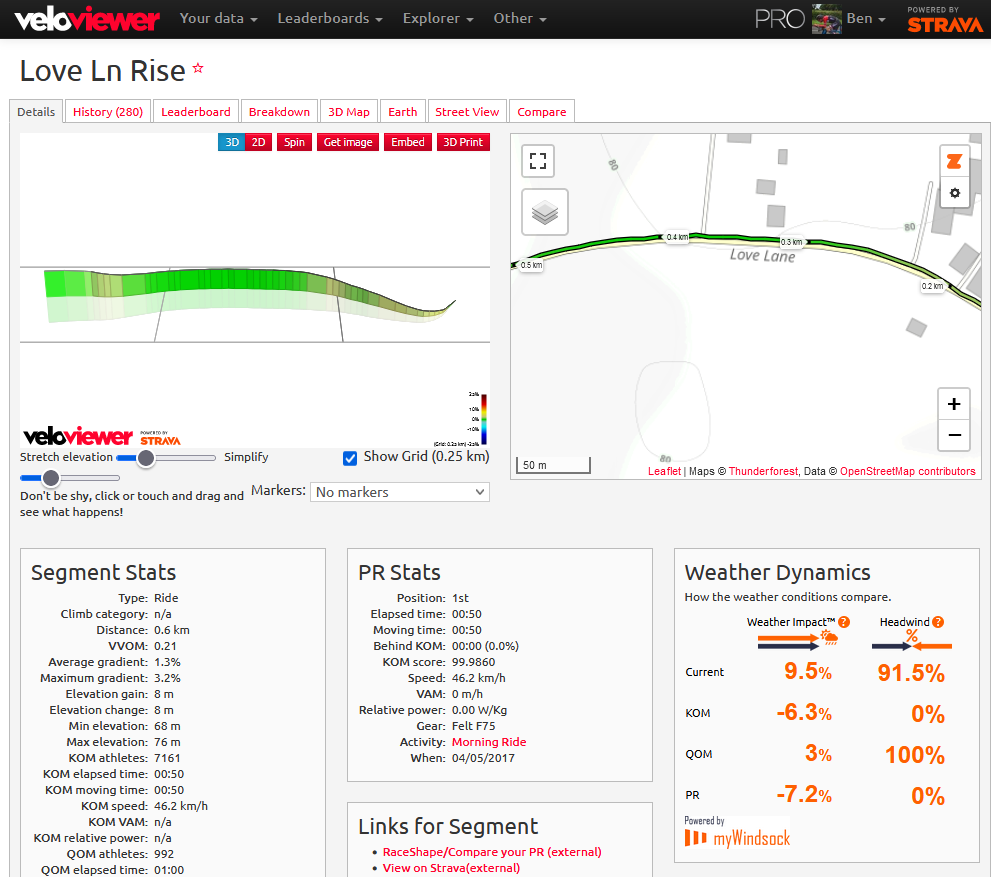The image size is (991, 877).
Task: Click the Weather Impact help icon
Action: click(x=844, y=622)
